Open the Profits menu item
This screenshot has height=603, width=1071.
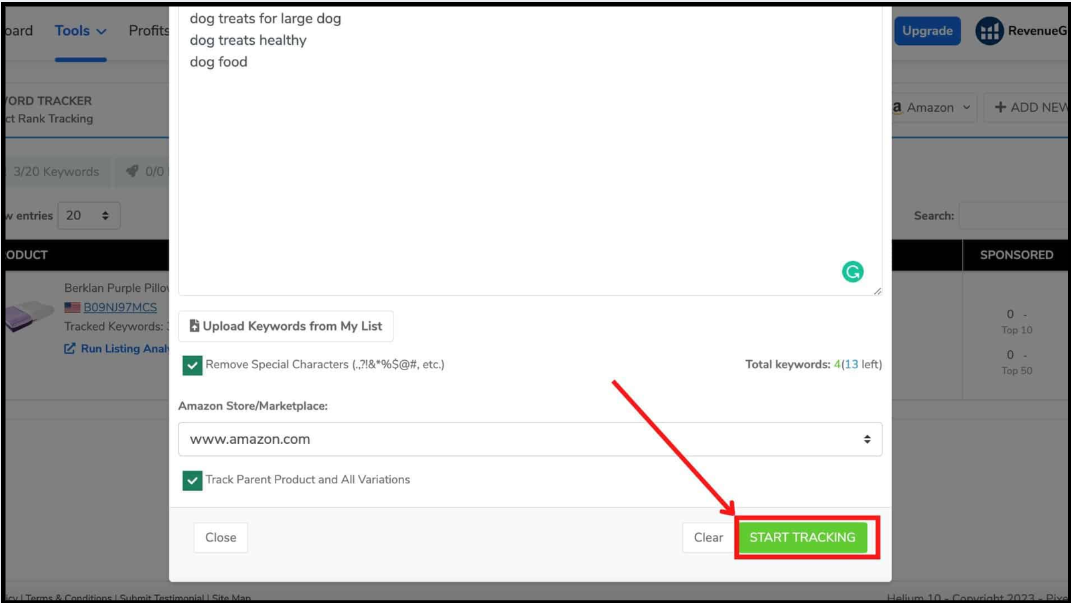coord(148,31)
